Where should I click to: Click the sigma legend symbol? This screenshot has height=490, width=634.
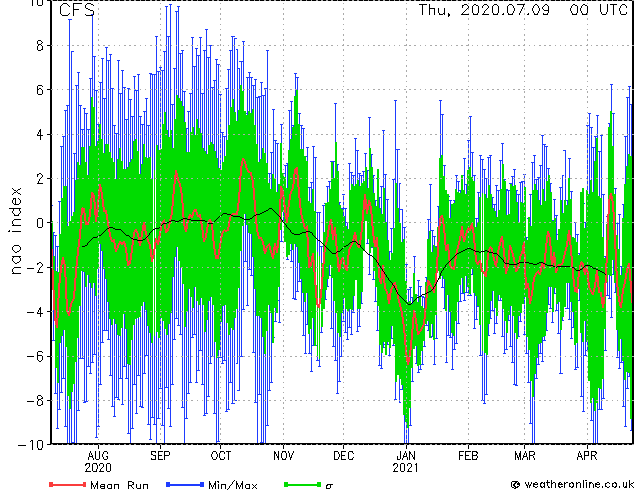[x=329, y=486]
